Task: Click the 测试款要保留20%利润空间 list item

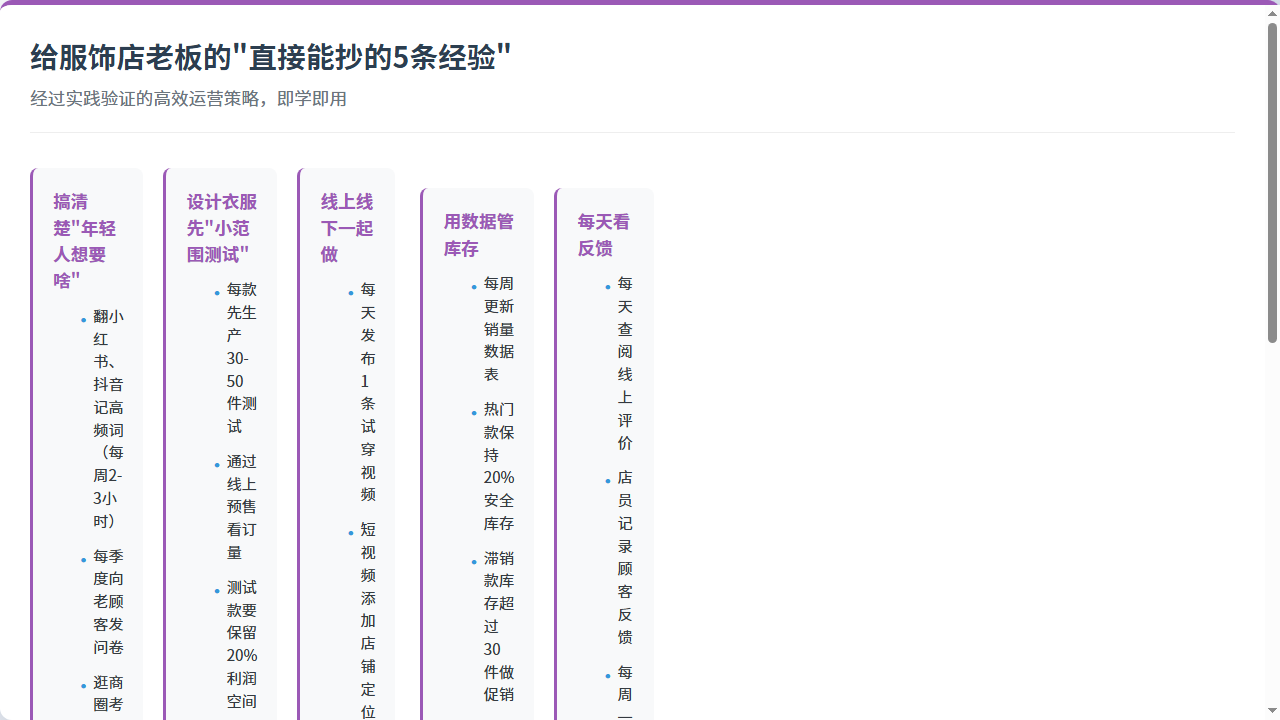Action: click(242, 645)
